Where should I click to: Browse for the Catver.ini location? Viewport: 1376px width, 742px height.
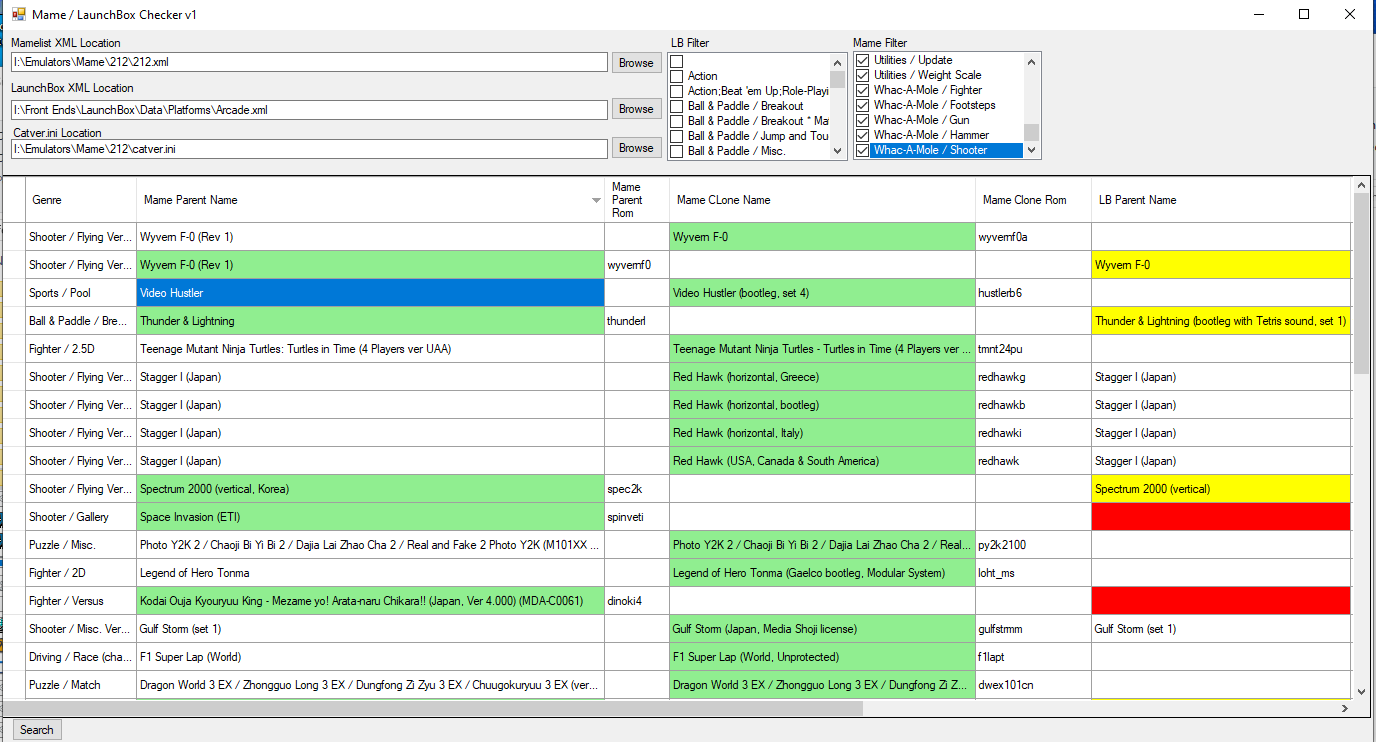(x=636, y=148)
